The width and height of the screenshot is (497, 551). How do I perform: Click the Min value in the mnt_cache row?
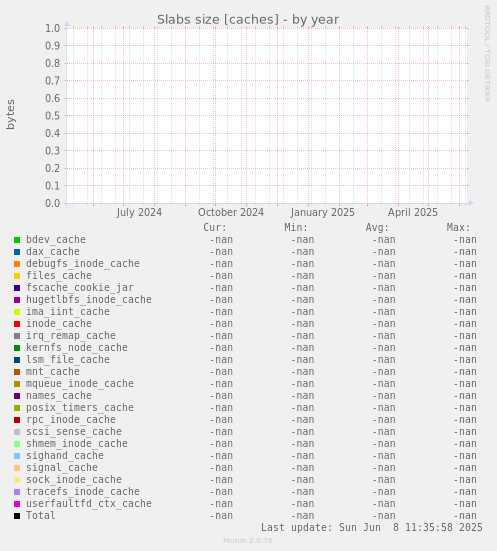(303, 371)
